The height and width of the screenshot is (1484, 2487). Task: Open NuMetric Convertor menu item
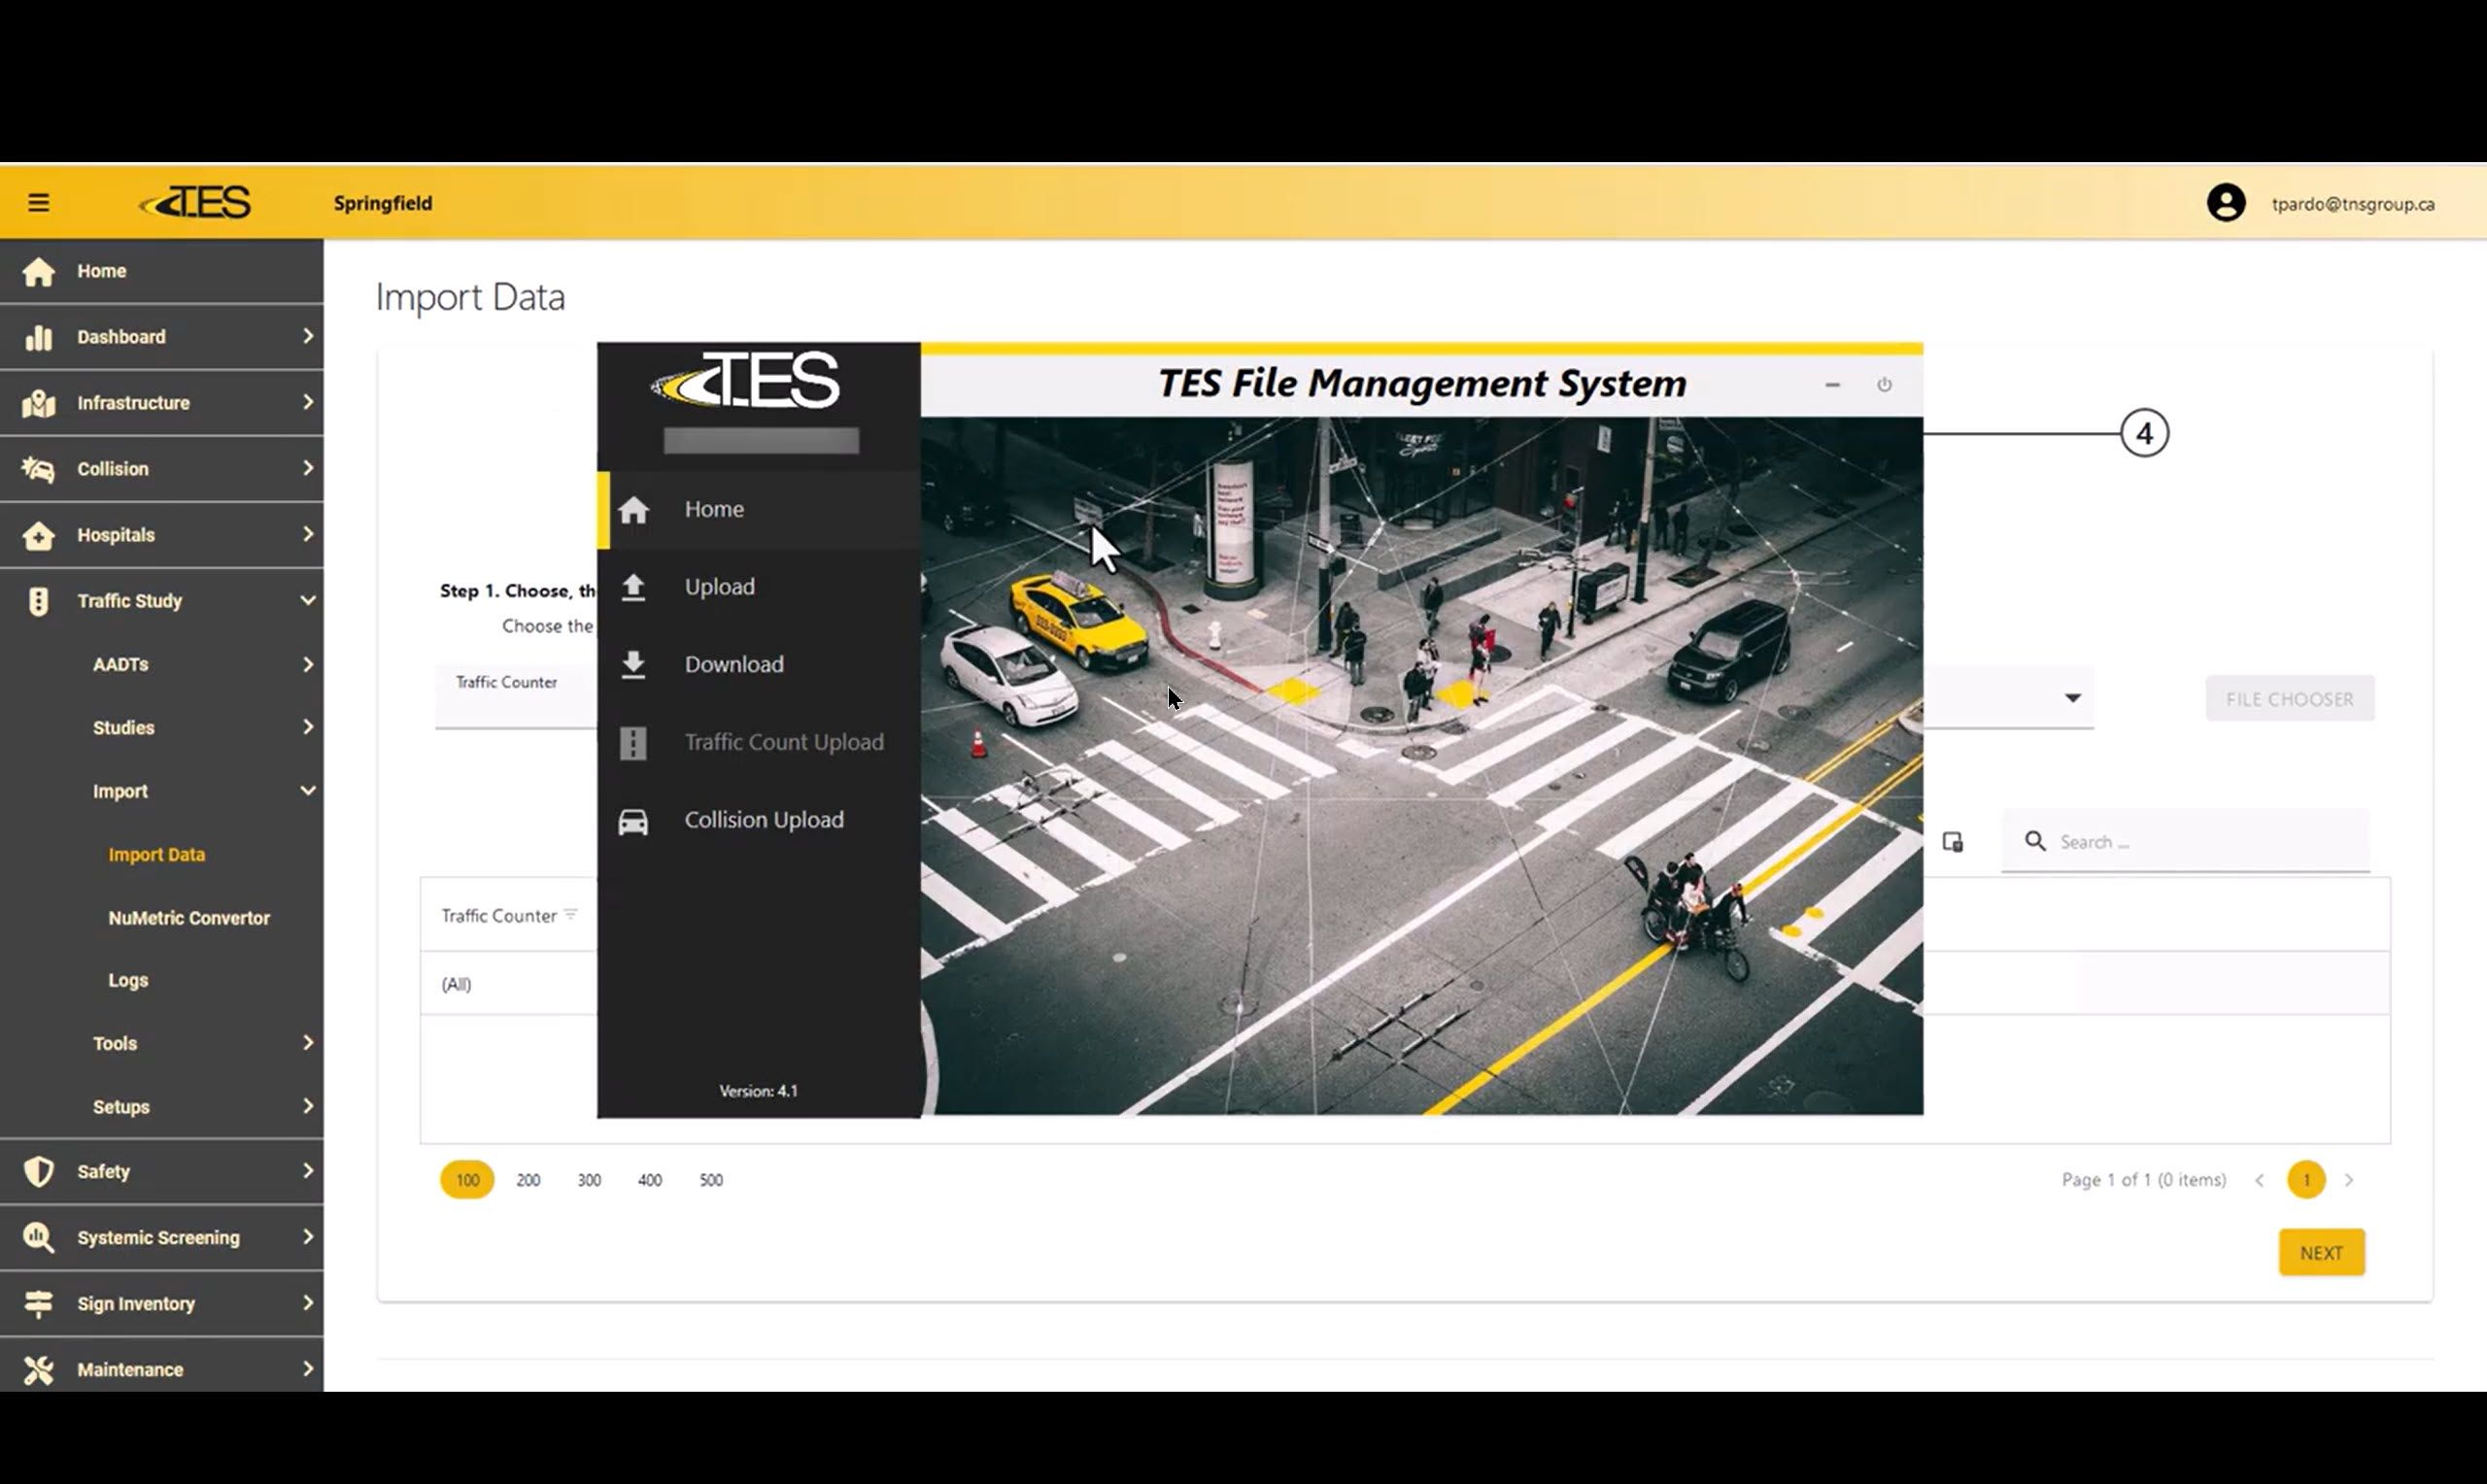point(189,918)
